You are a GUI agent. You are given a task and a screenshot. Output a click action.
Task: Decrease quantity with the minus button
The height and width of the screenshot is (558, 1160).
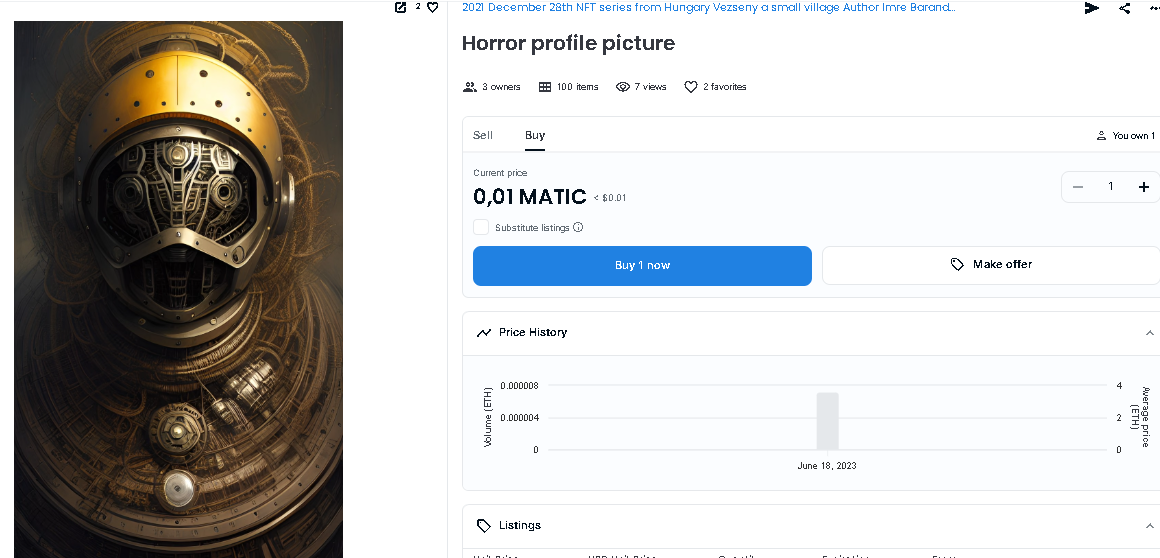tap(1078, 187)
